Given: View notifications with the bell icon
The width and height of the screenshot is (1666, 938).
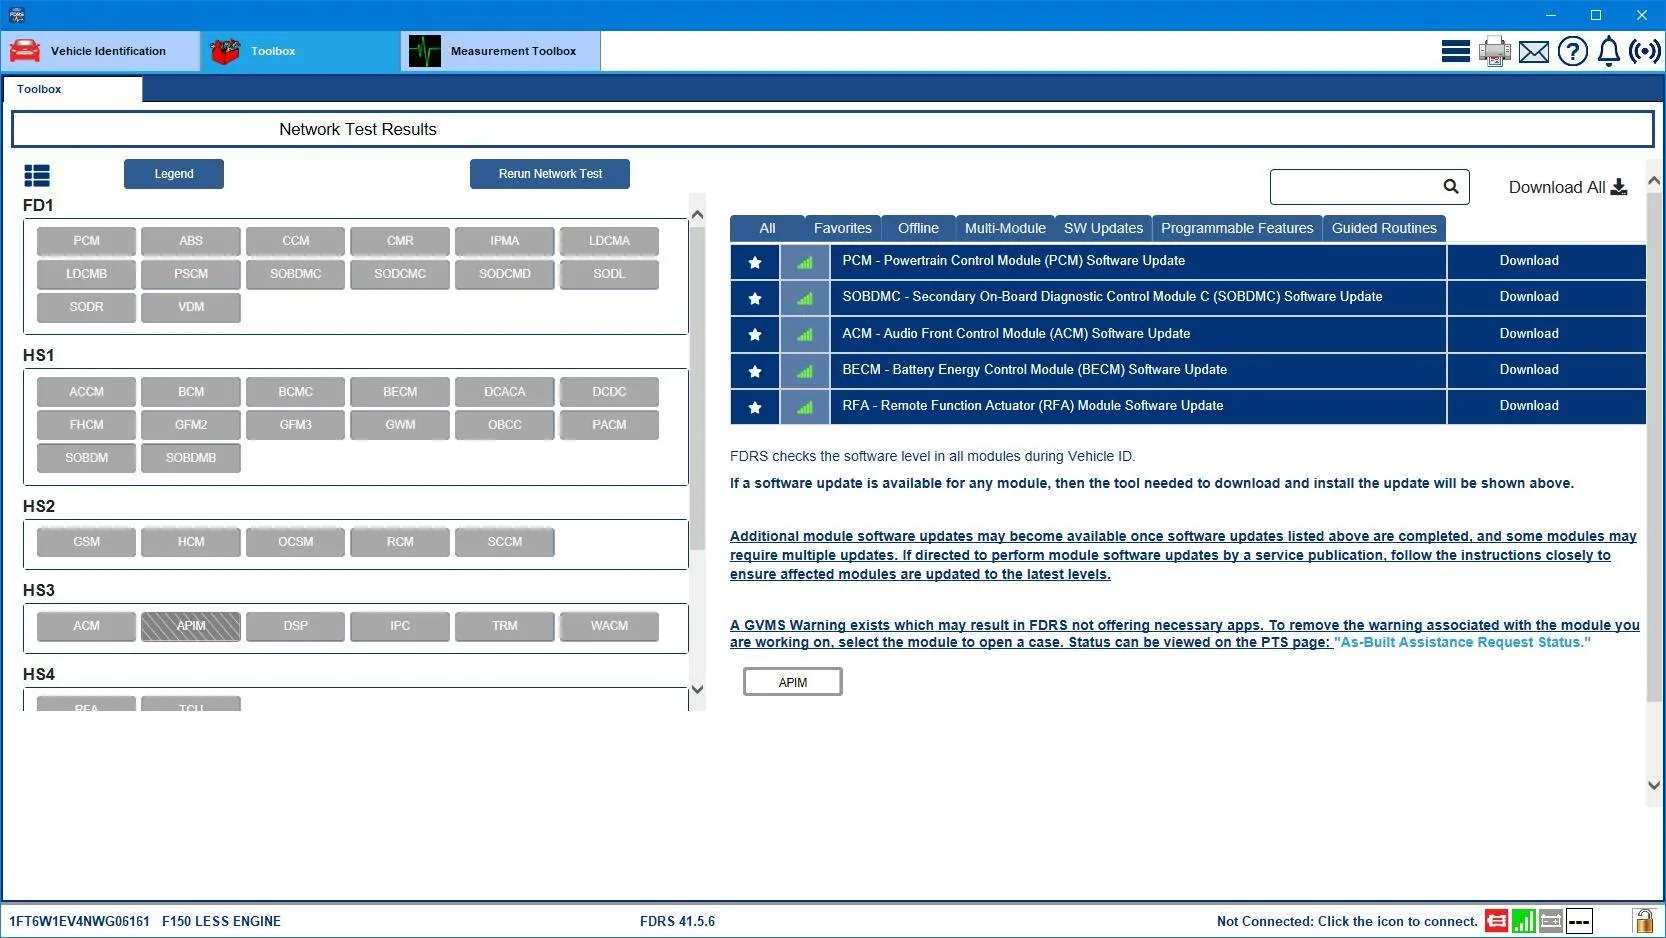Looking at the screenshot, I should pyautogui.click(x=1608, y=51).
